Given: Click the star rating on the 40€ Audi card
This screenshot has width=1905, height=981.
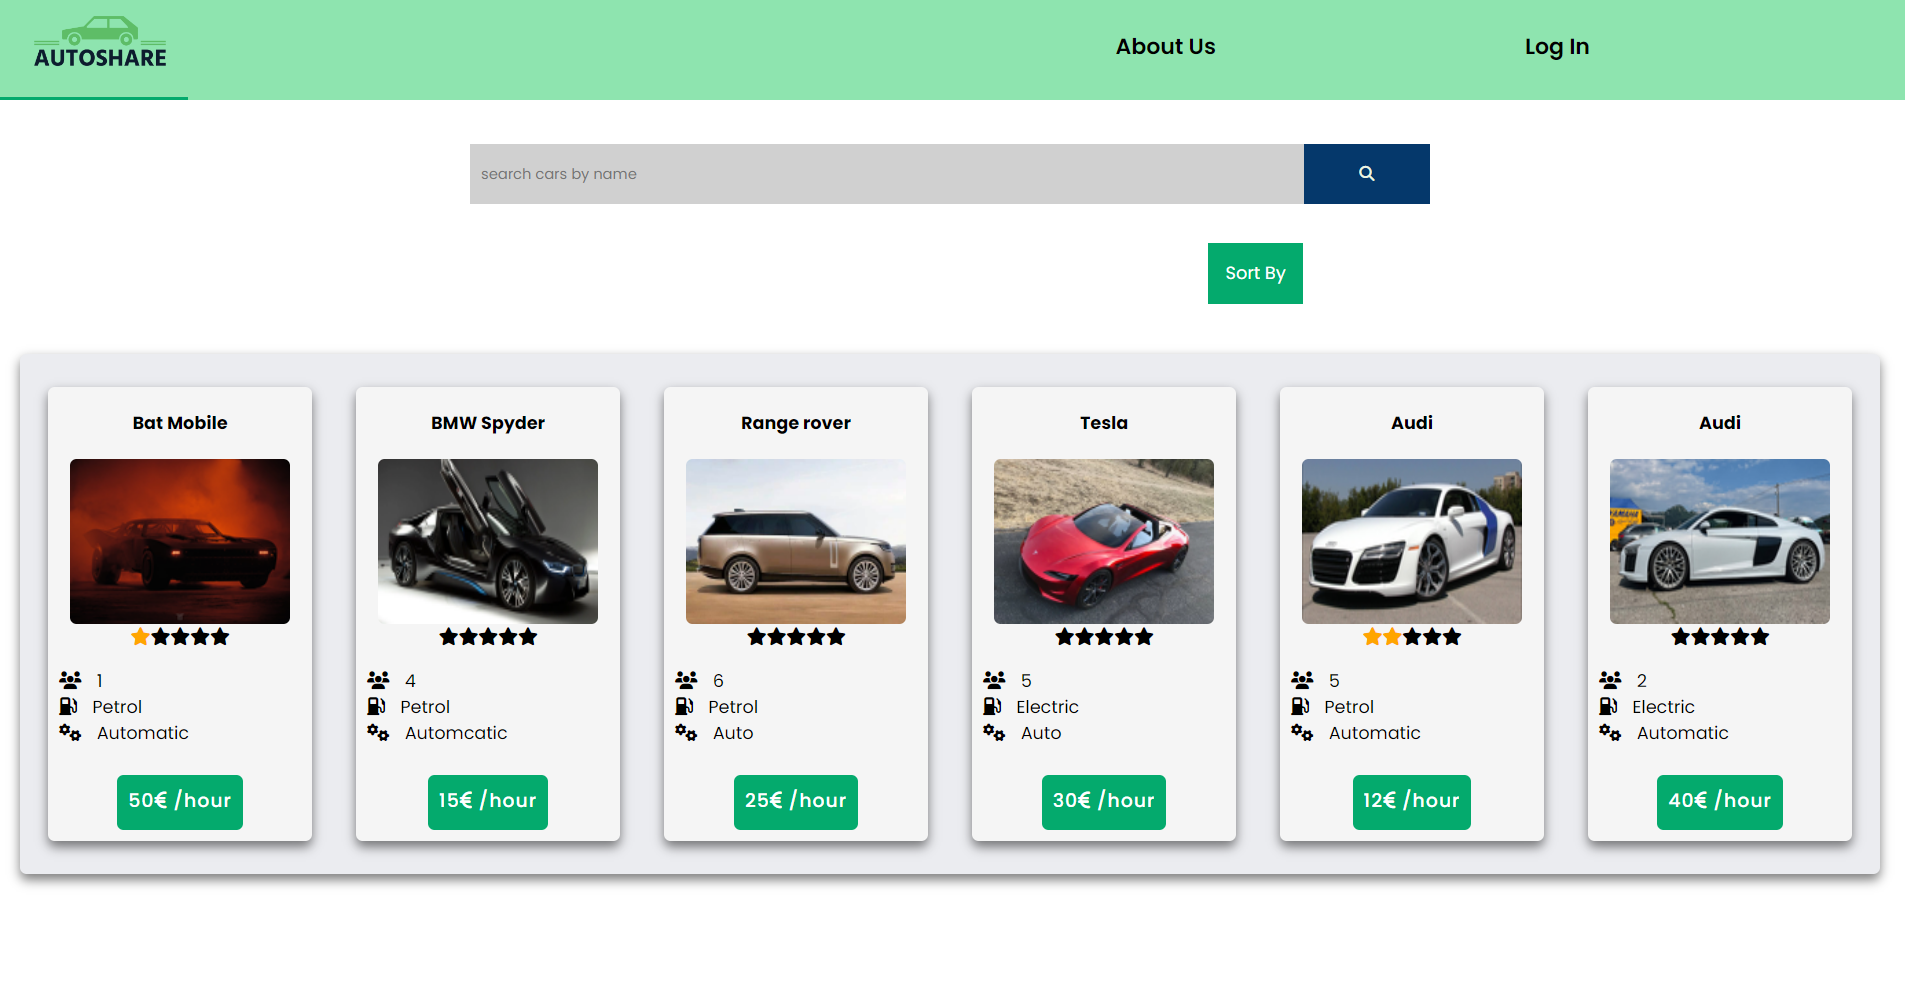Looking at the screenshot, I should pos(1720,637).
